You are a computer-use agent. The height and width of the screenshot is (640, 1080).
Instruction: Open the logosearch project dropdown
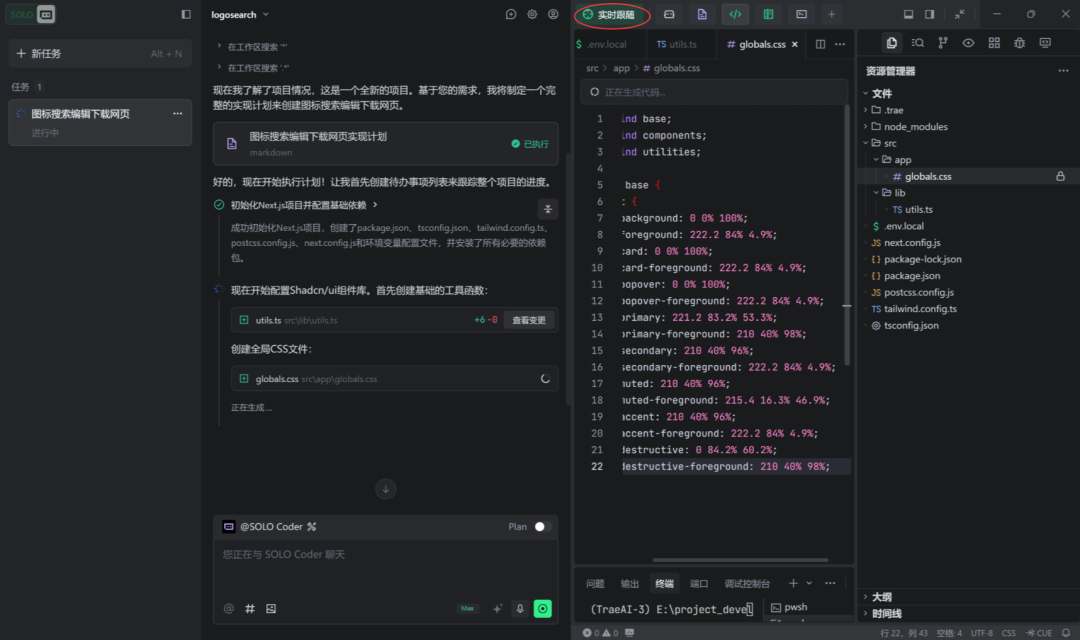tap(240, 15)
